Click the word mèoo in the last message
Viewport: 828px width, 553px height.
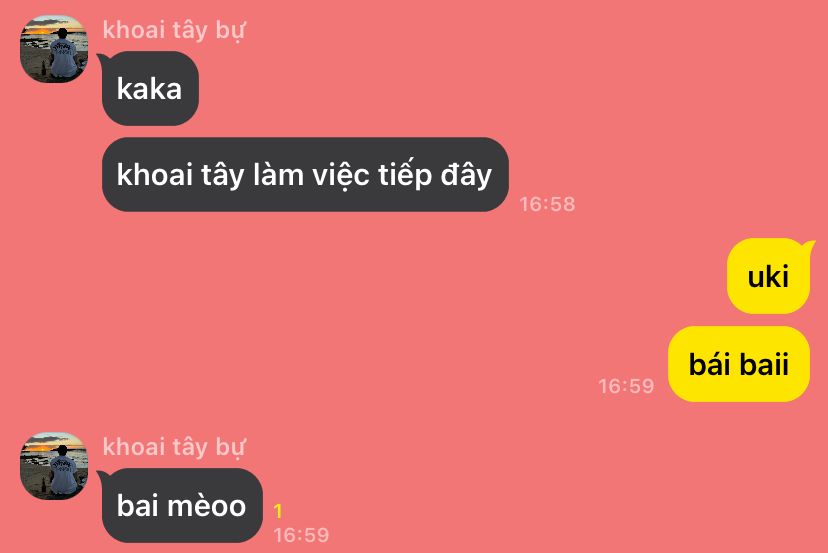pos(206,505)
